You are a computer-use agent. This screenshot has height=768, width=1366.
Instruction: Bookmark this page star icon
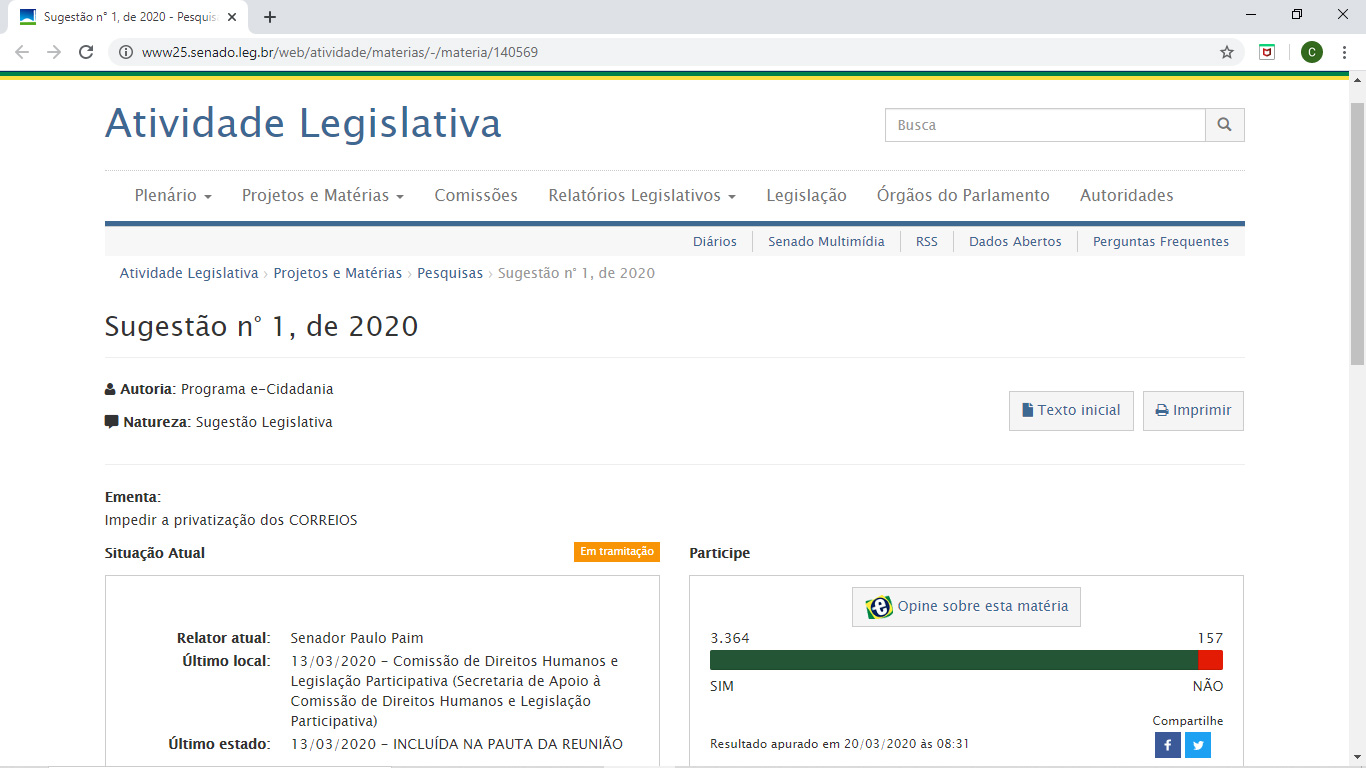[x=1227, y=52]
